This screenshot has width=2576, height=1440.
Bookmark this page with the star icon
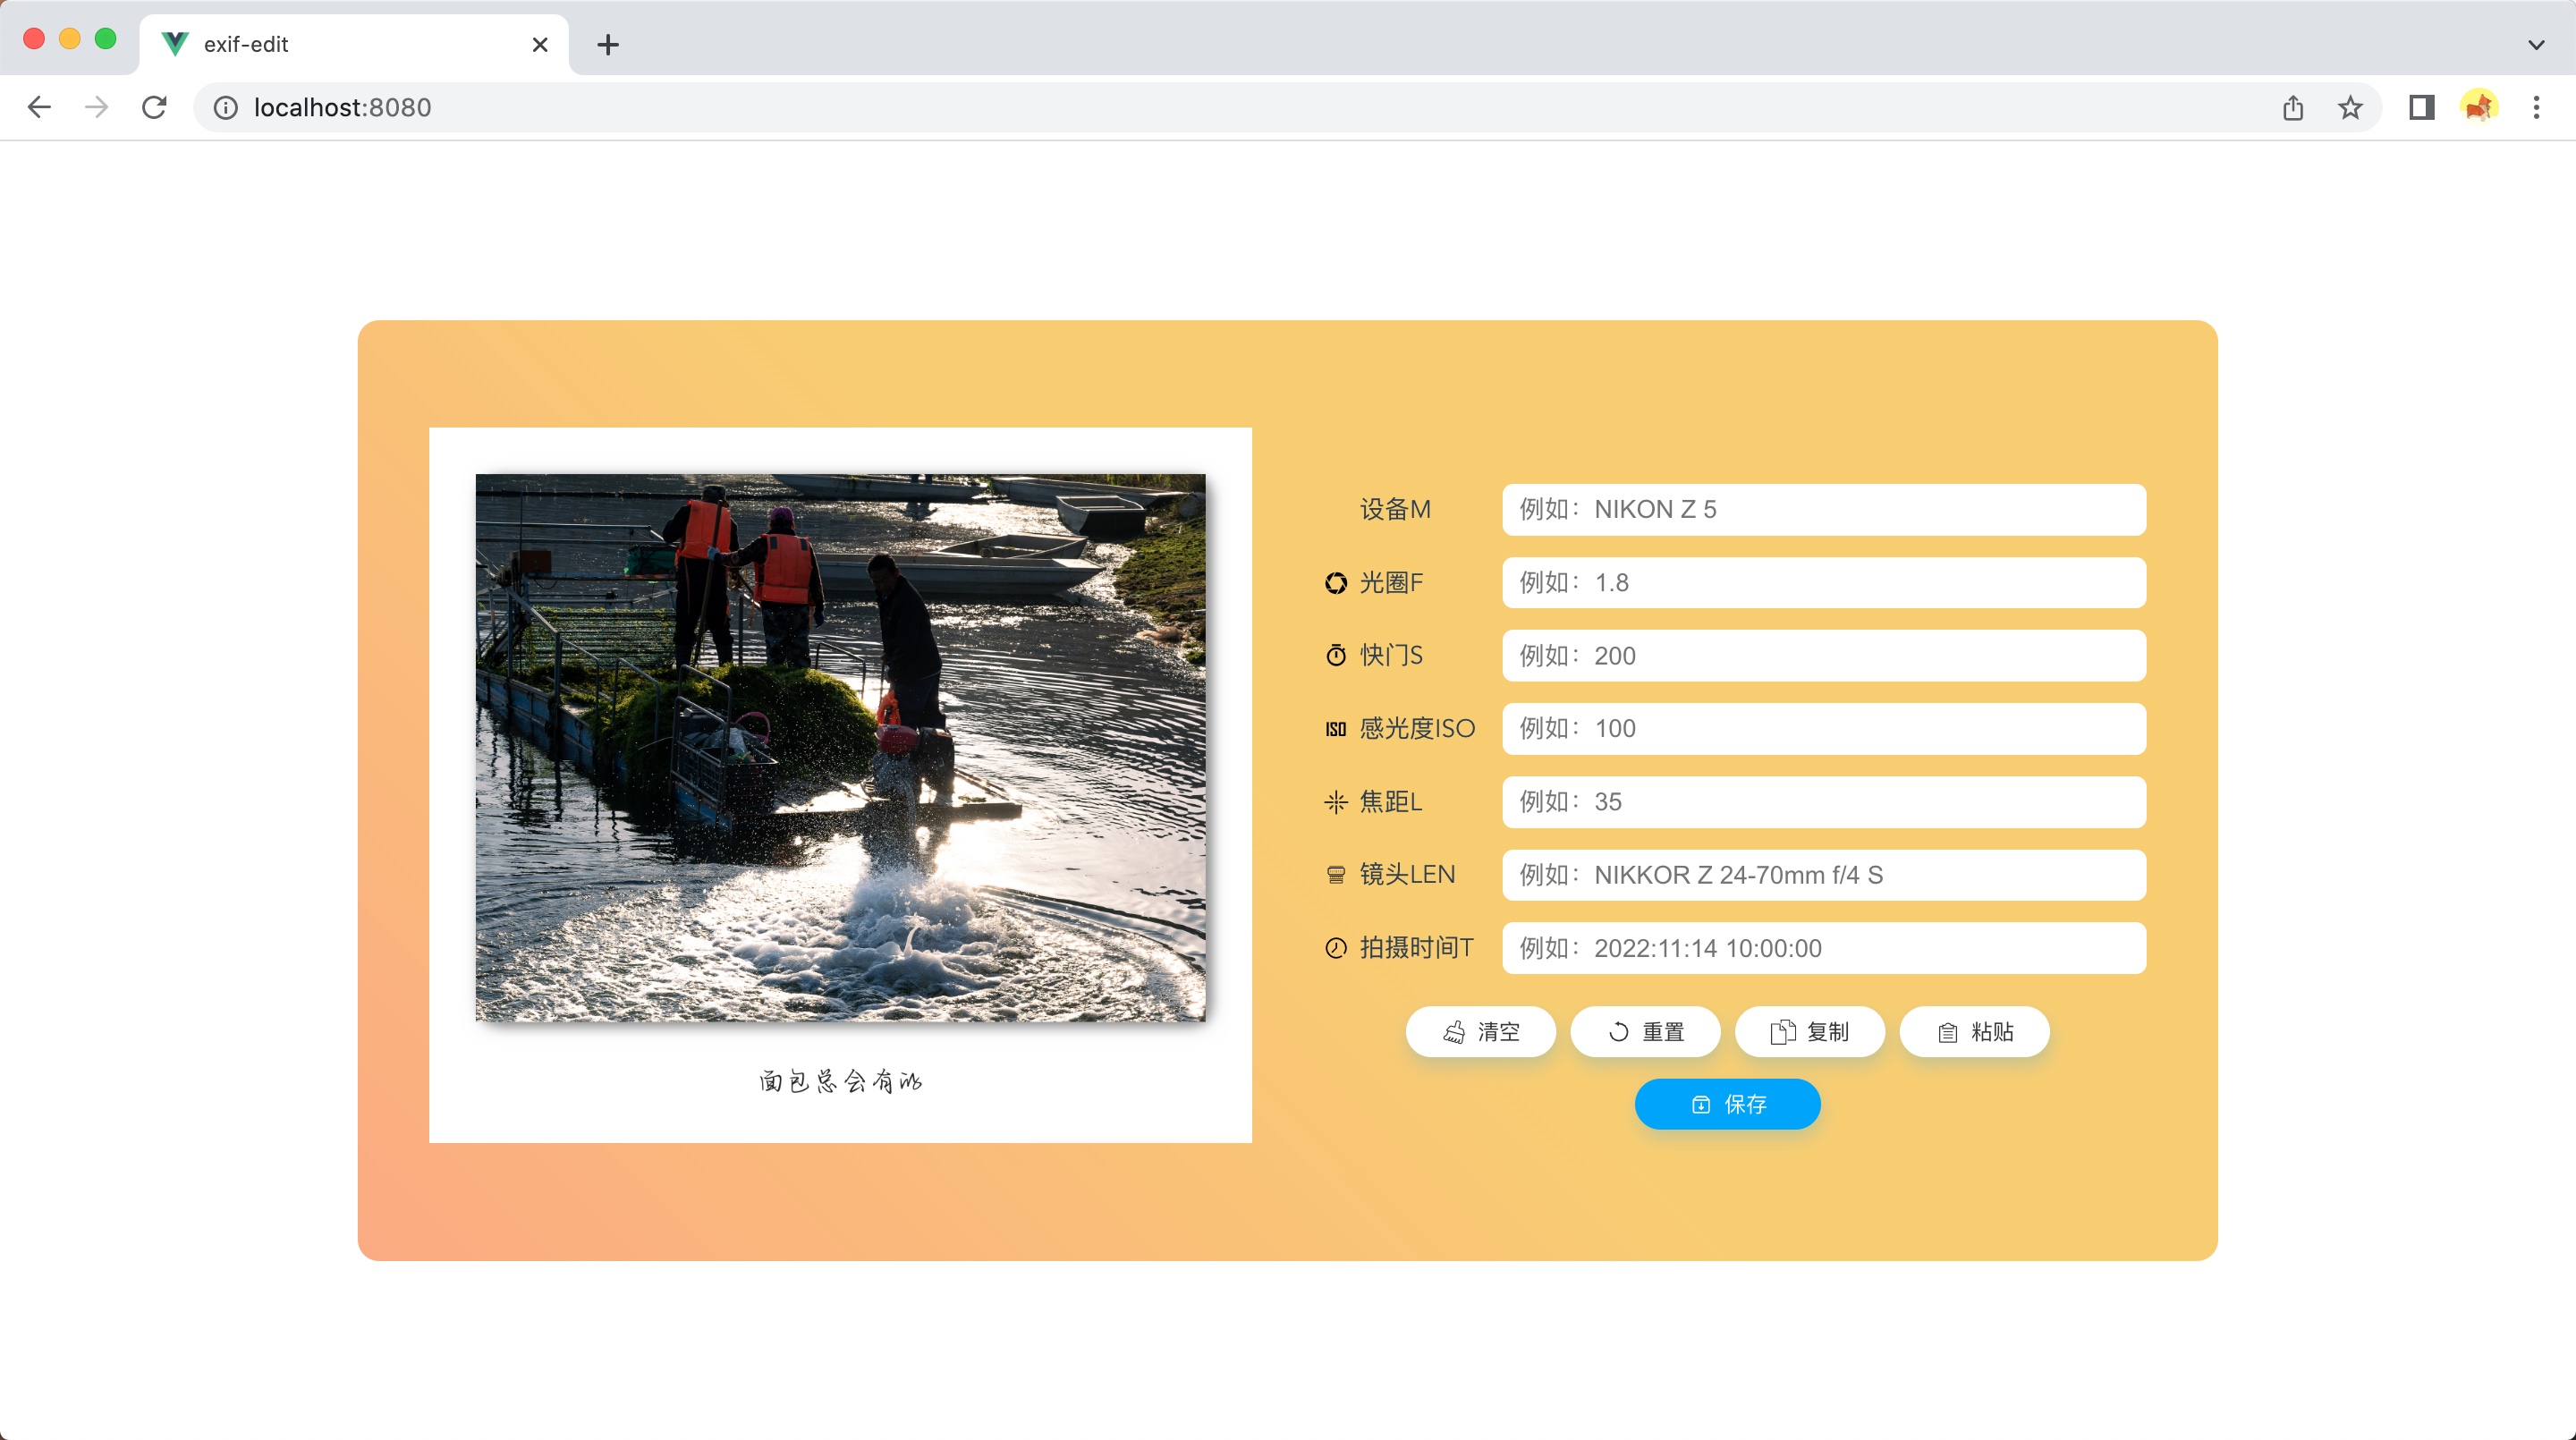[2350, 107]
